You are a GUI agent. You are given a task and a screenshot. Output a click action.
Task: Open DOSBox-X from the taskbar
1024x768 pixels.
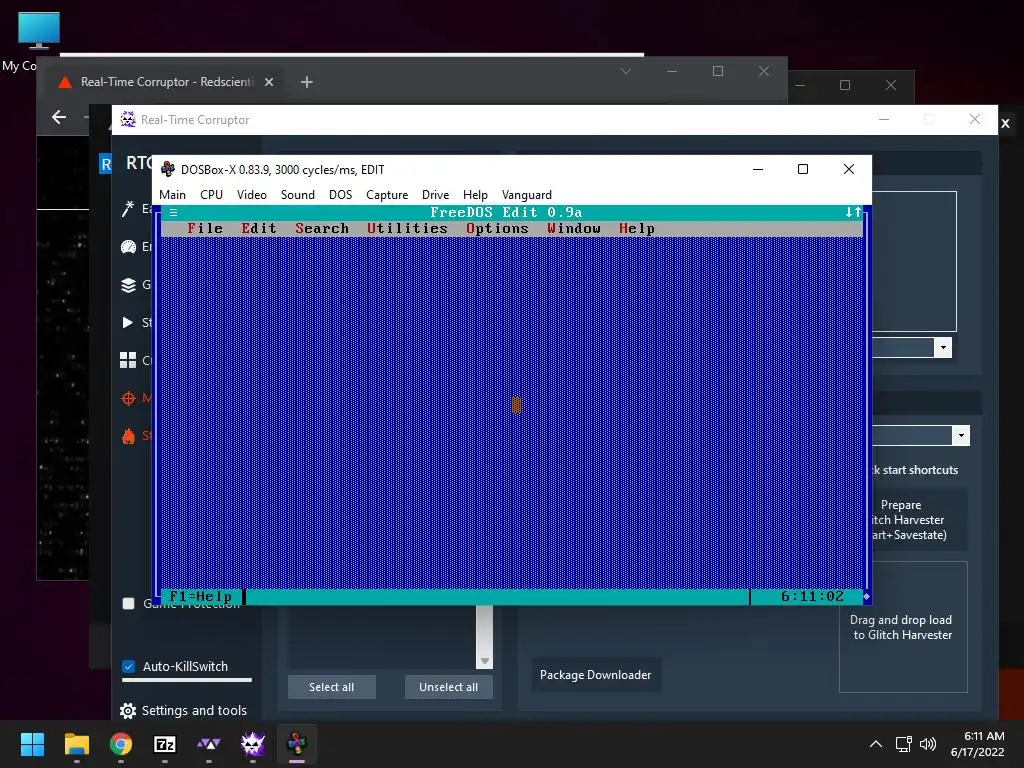click(x=297, y=744)
